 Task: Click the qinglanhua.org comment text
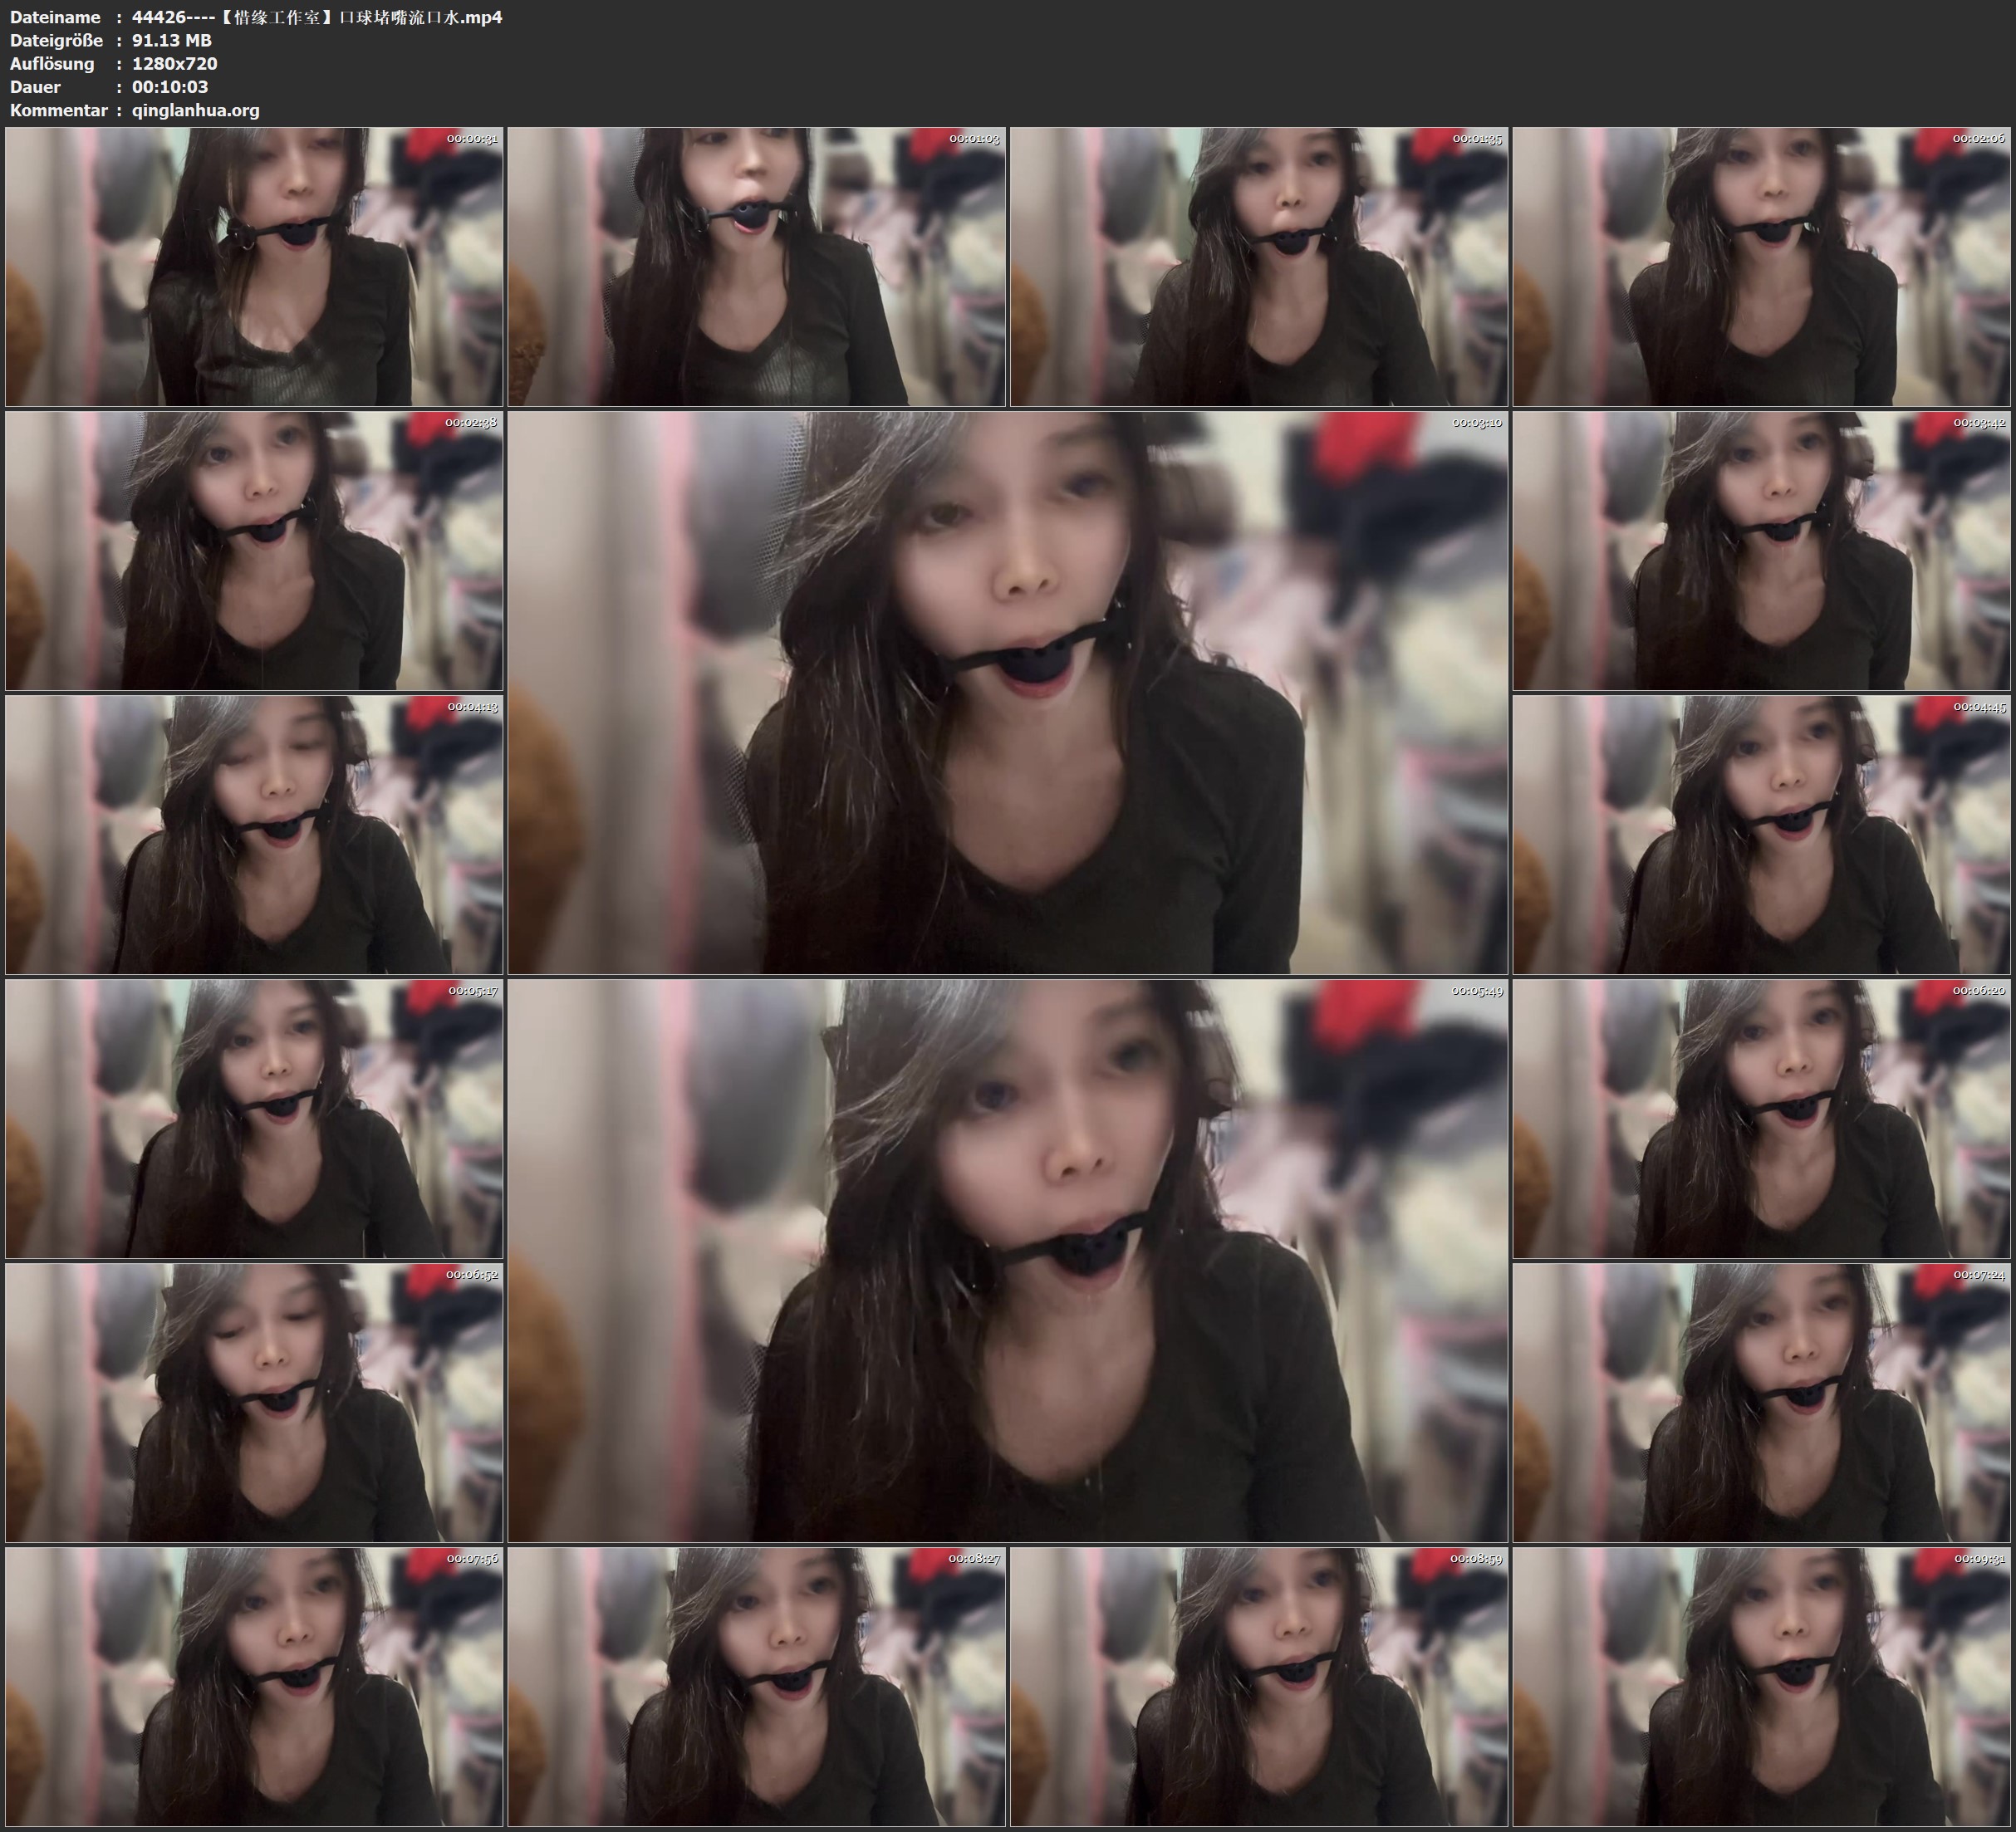pos(196,111)
